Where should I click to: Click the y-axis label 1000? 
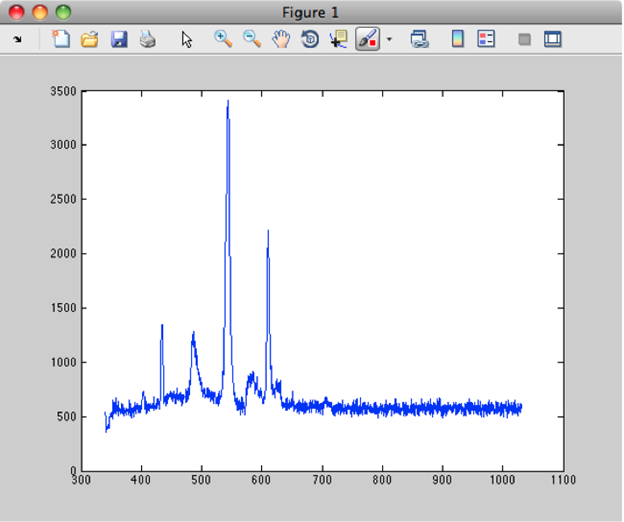(63, 362)
